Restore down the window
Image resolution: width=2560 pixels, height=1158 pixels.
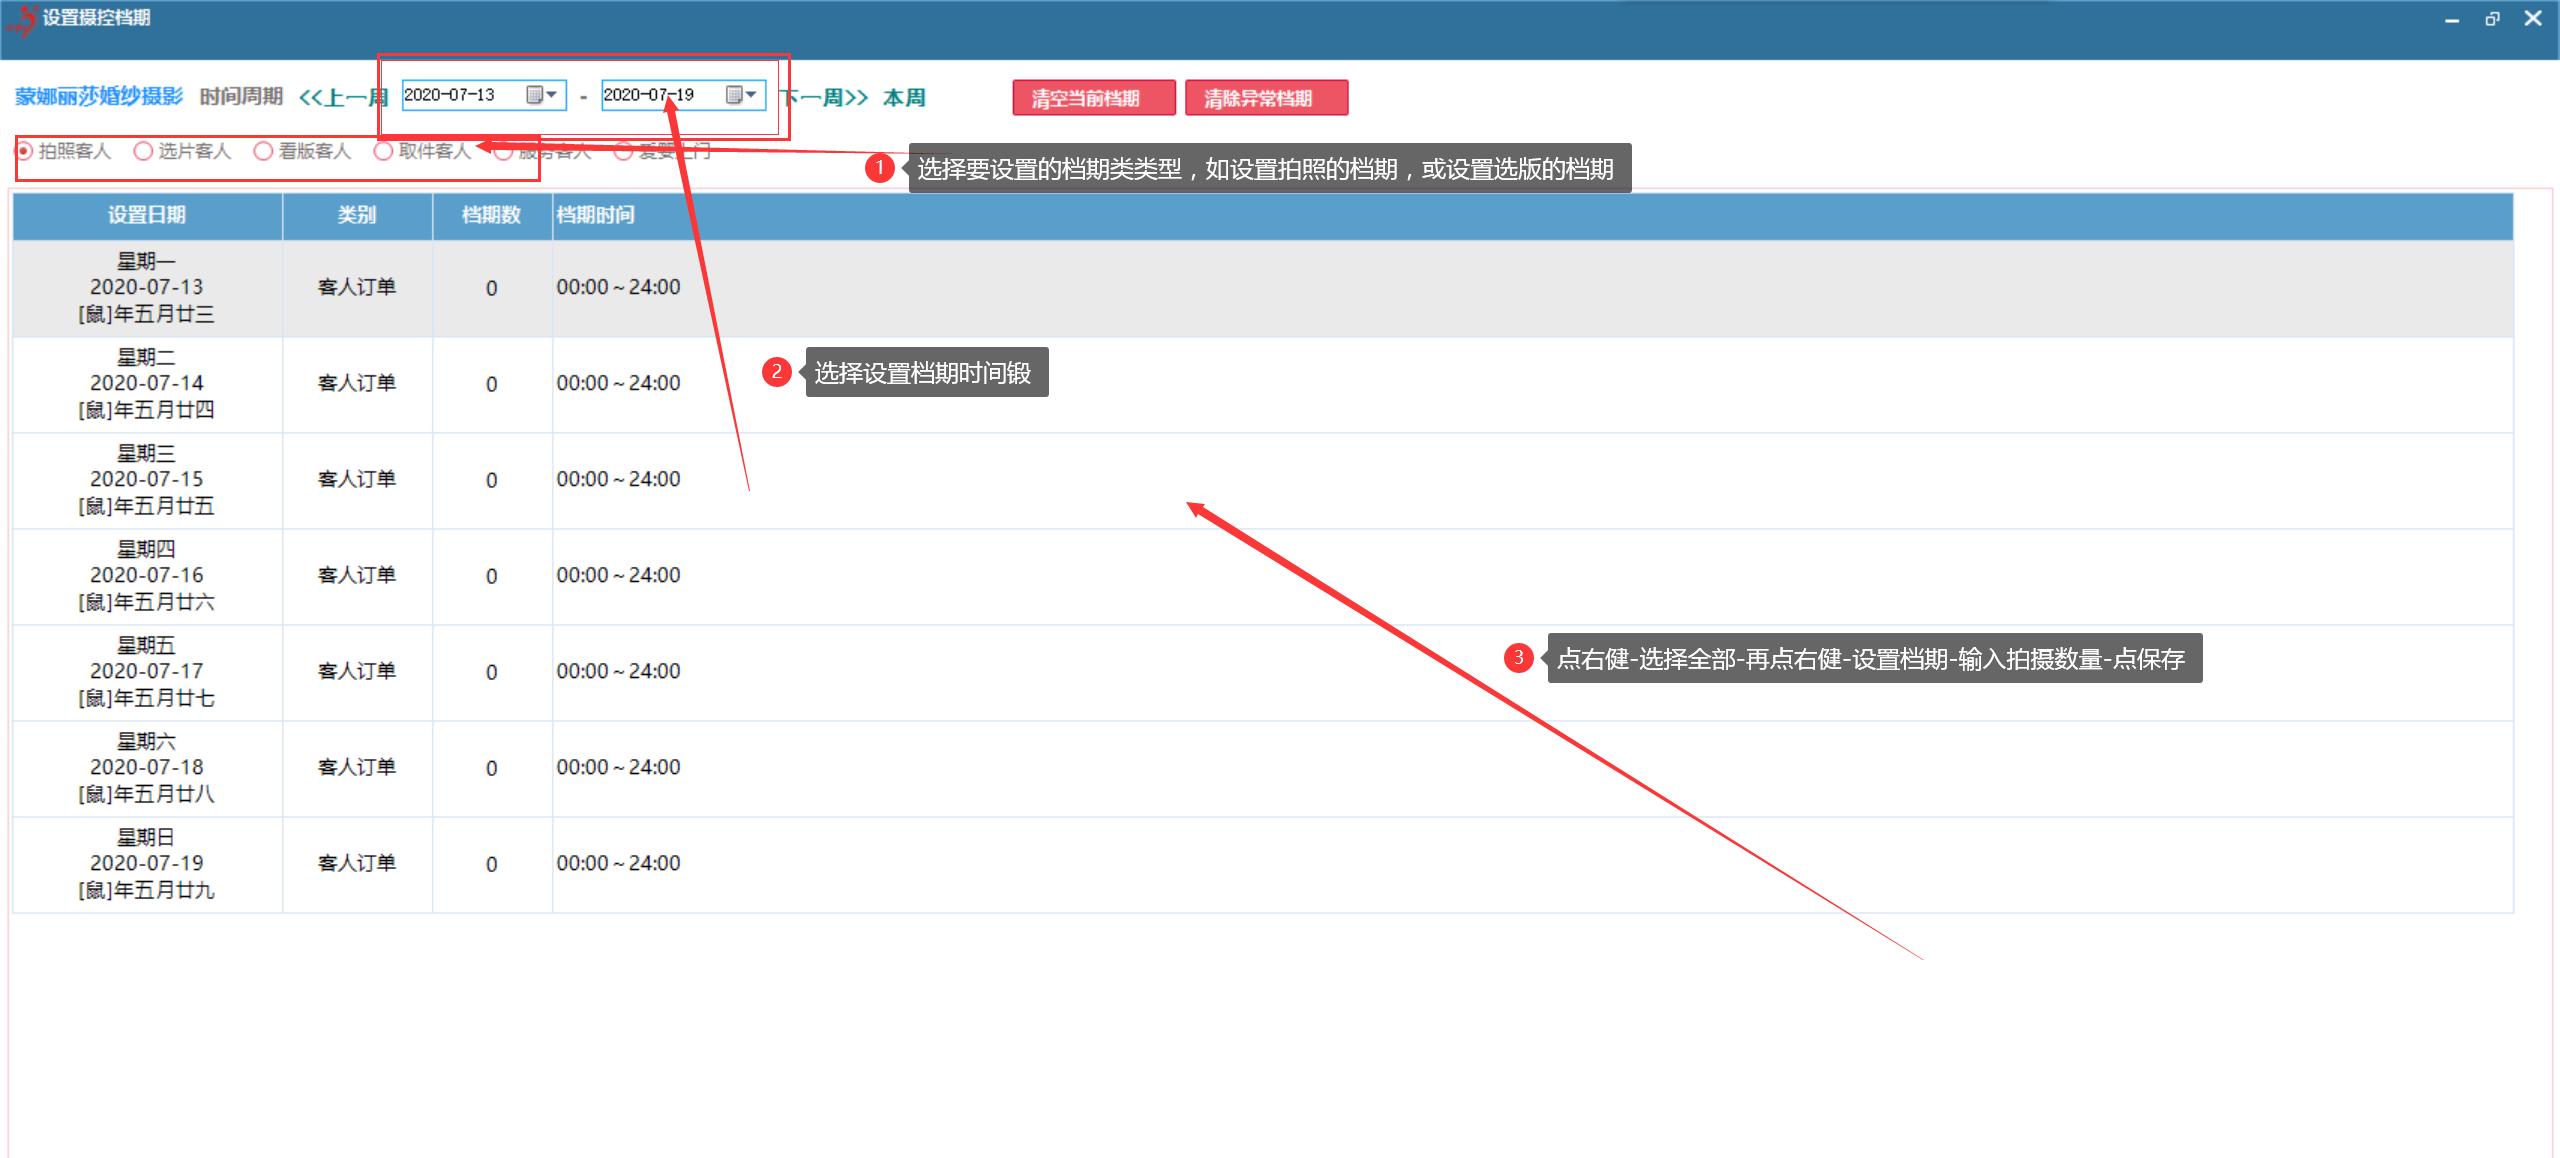point(2492,19)
